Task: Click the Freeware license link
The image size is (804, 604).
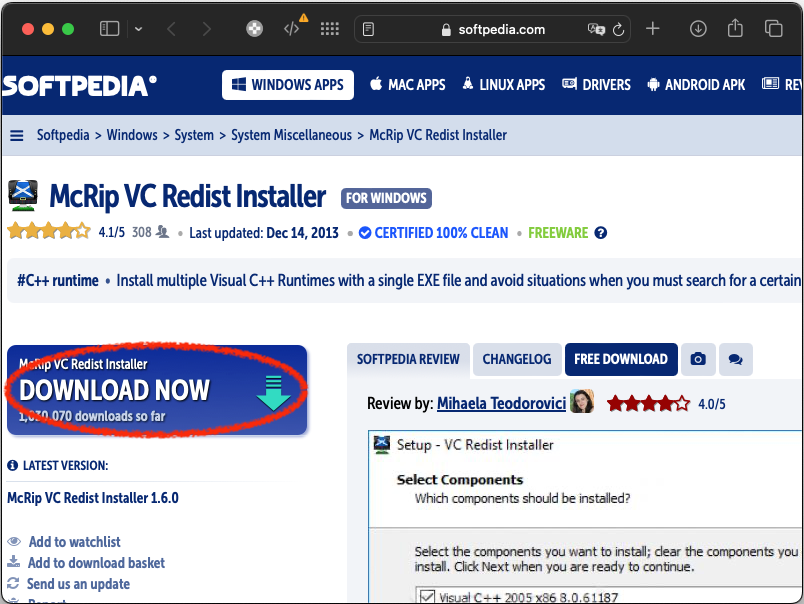Action: click(x=558, y=233)
